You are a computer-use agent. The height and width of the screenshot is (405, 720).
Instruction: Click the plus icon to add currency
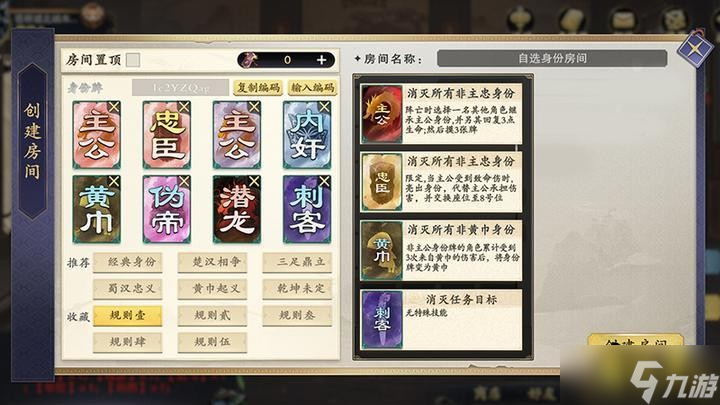[321, 60]
